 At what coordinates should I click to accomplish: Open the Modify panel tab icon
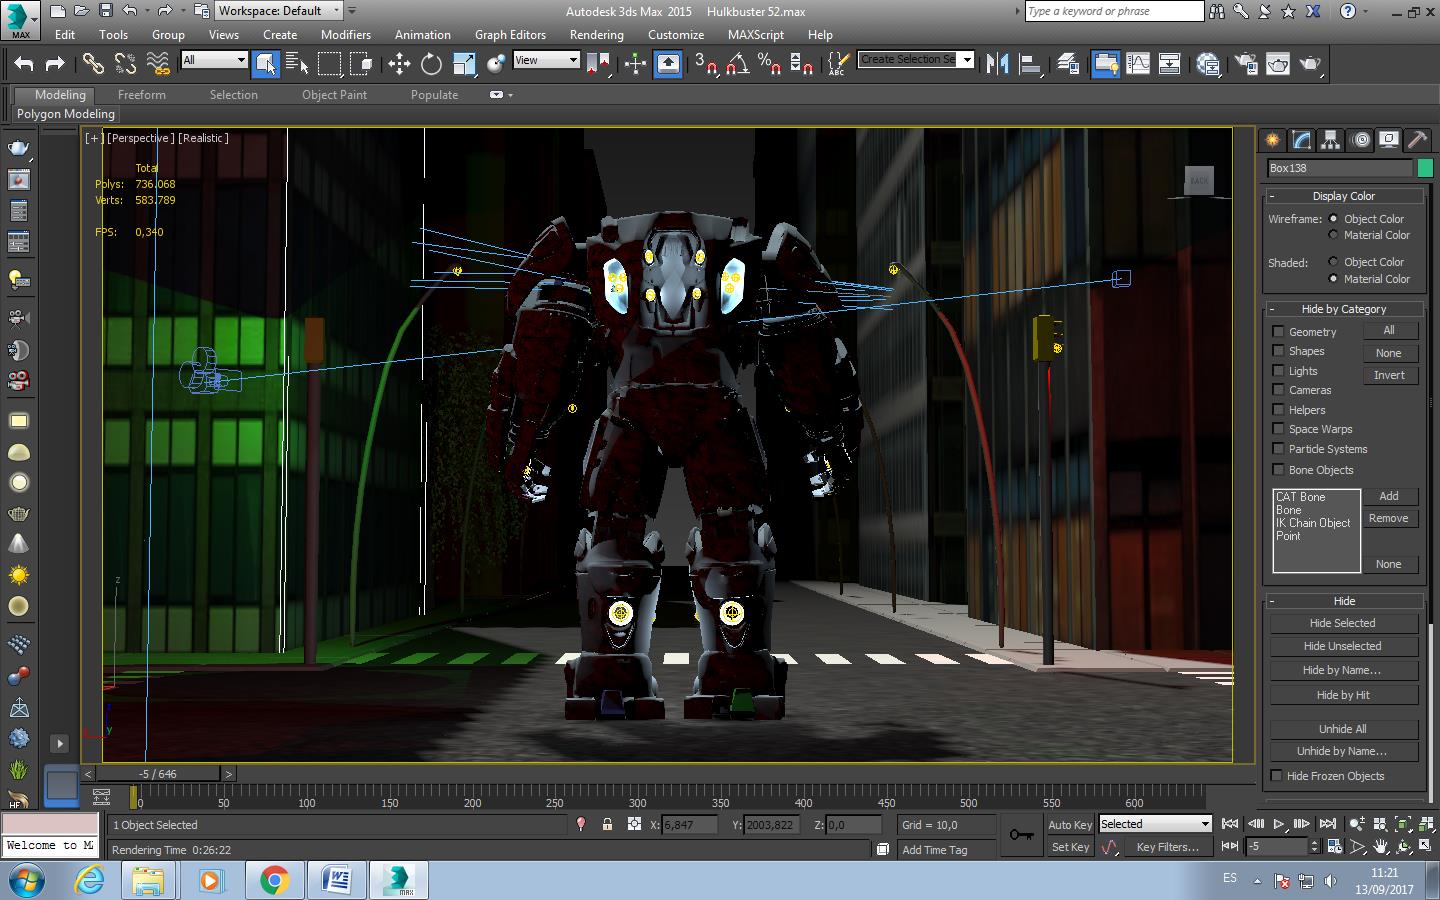coord(1301,140)
